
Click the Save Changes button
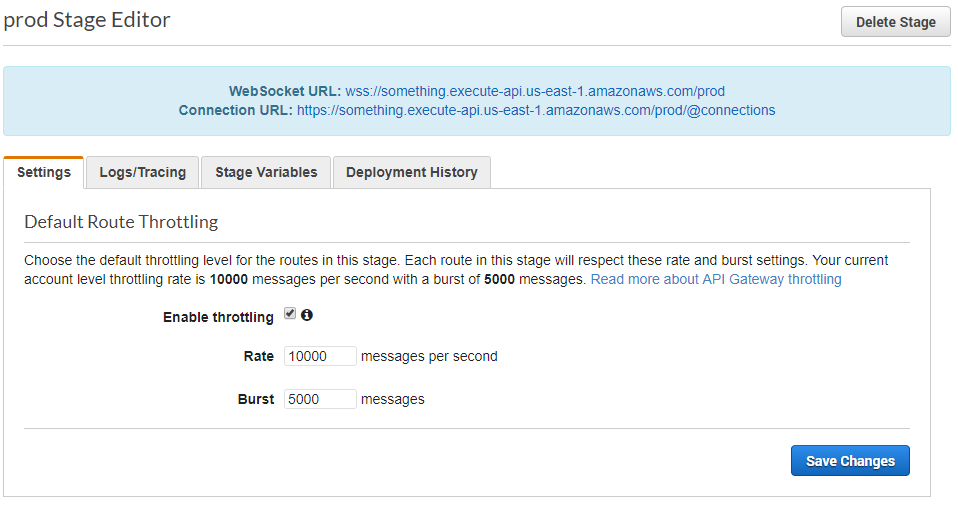[x=850, y=461]
